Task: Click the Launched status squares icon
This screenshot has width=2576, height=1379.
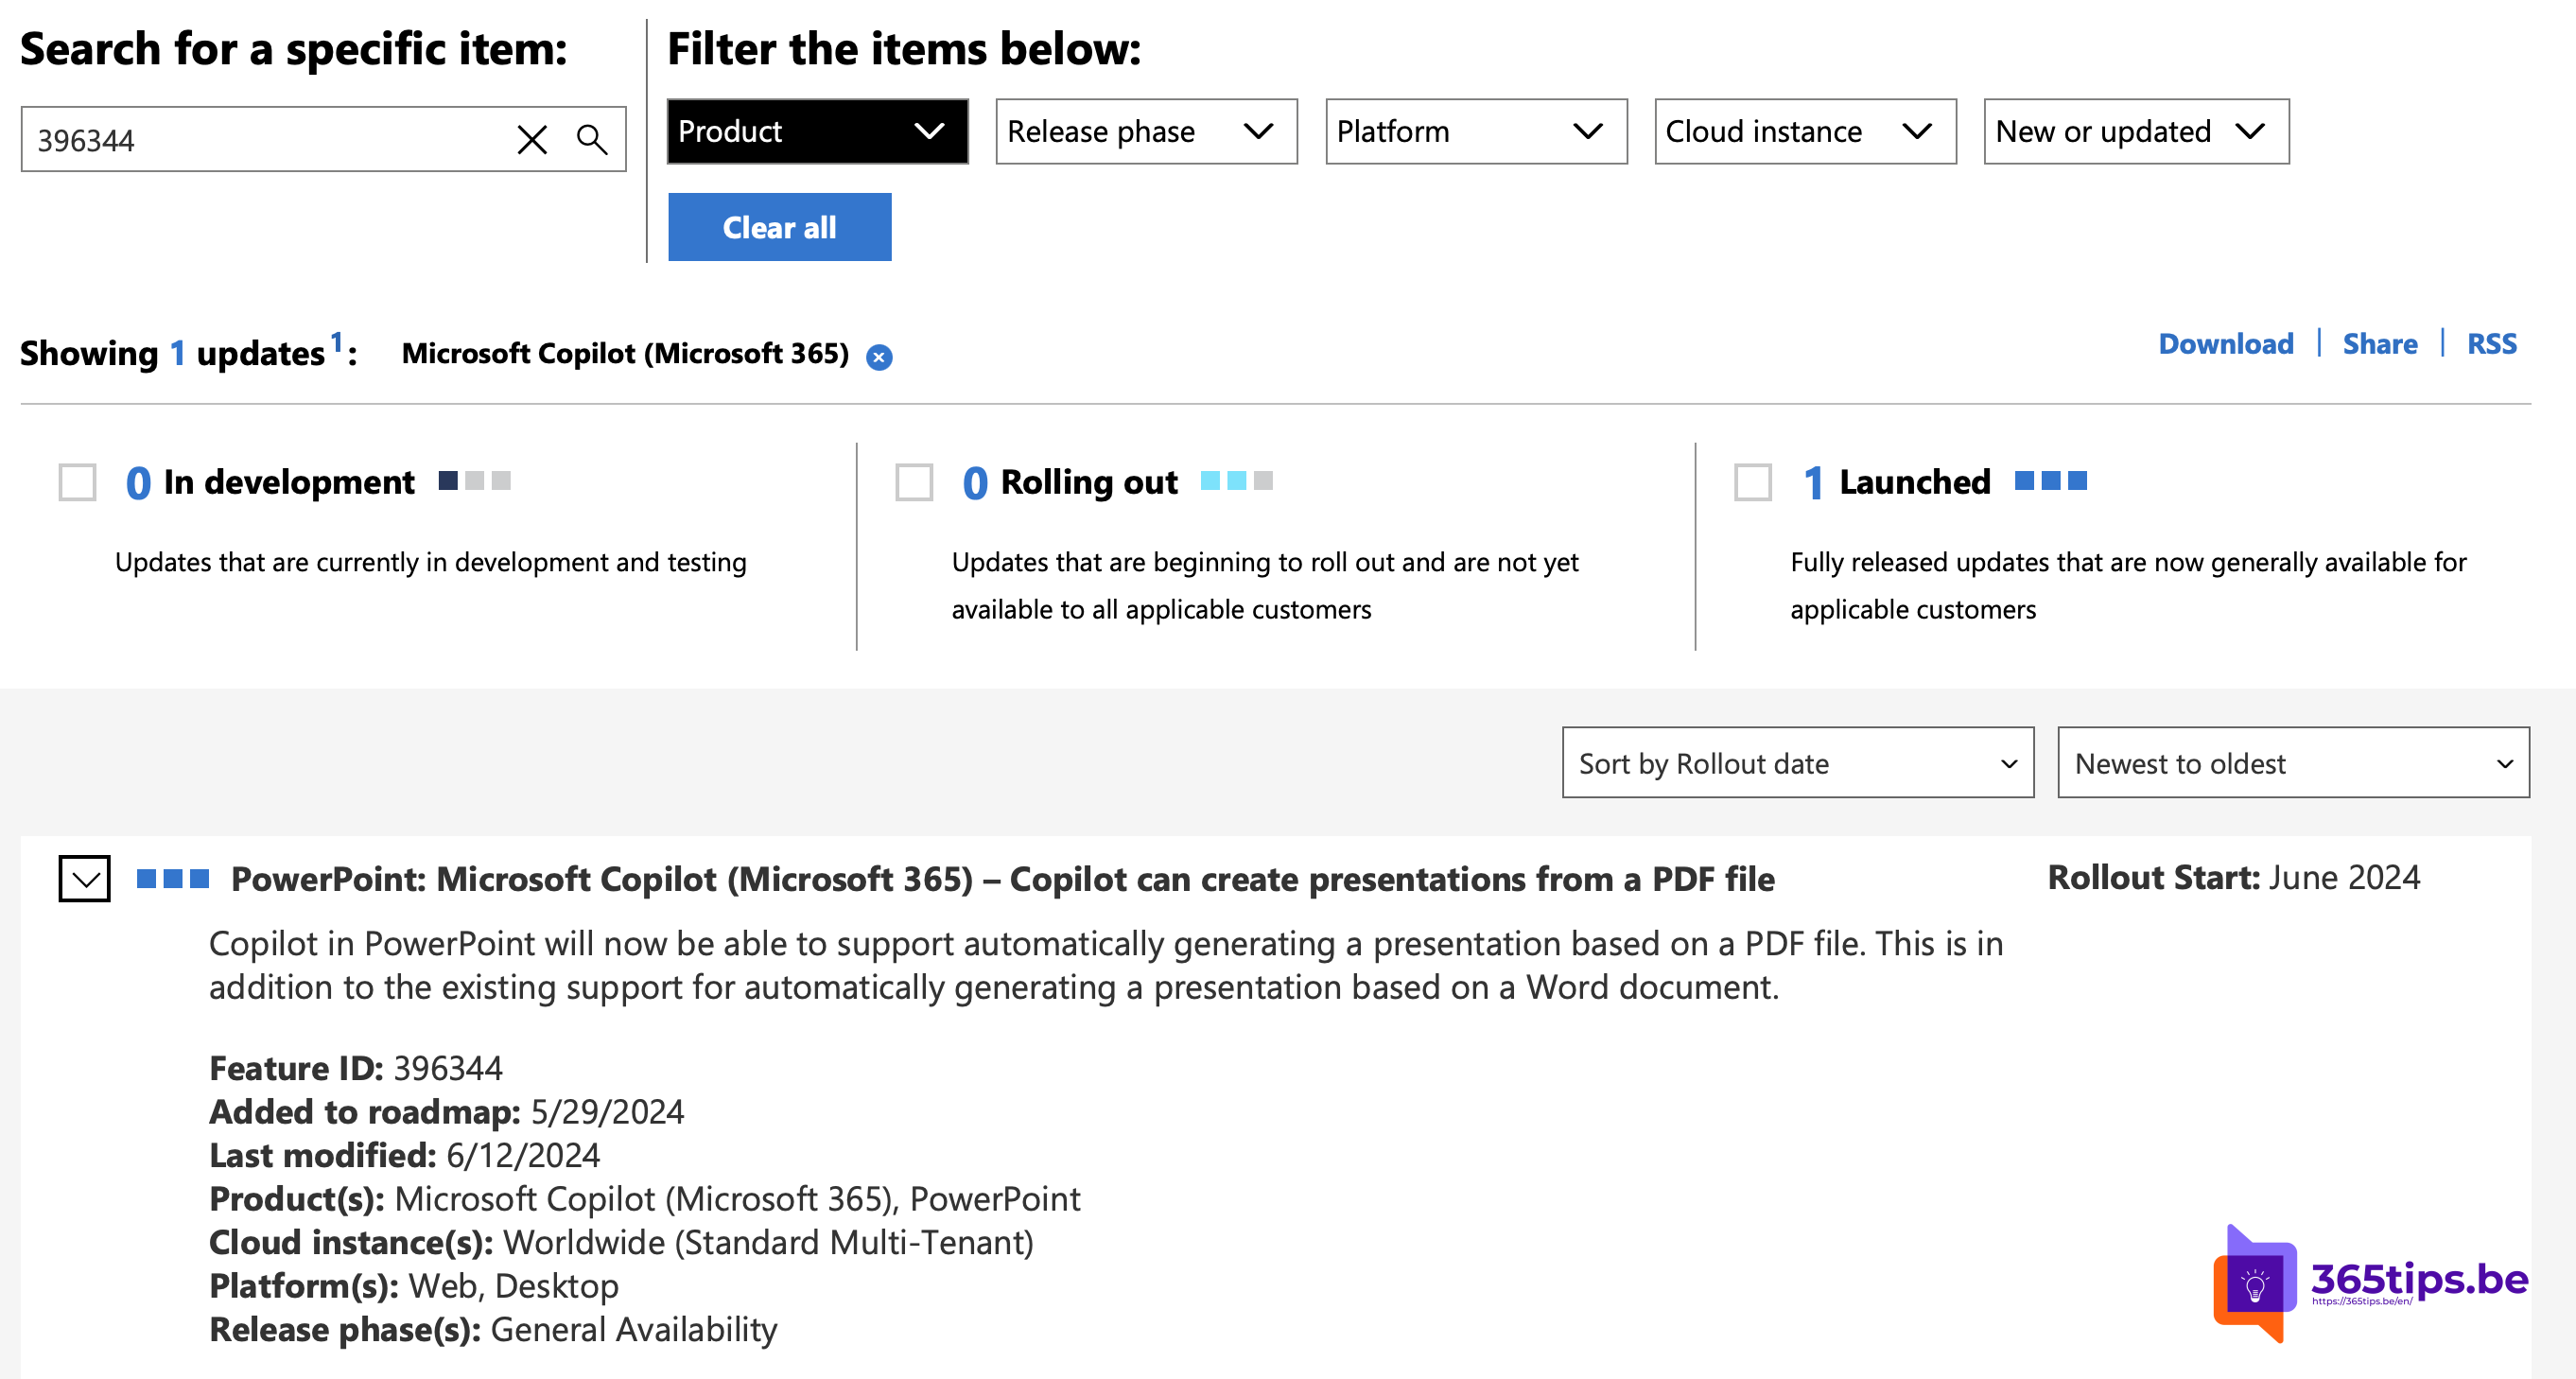Action: point(2050,481)
